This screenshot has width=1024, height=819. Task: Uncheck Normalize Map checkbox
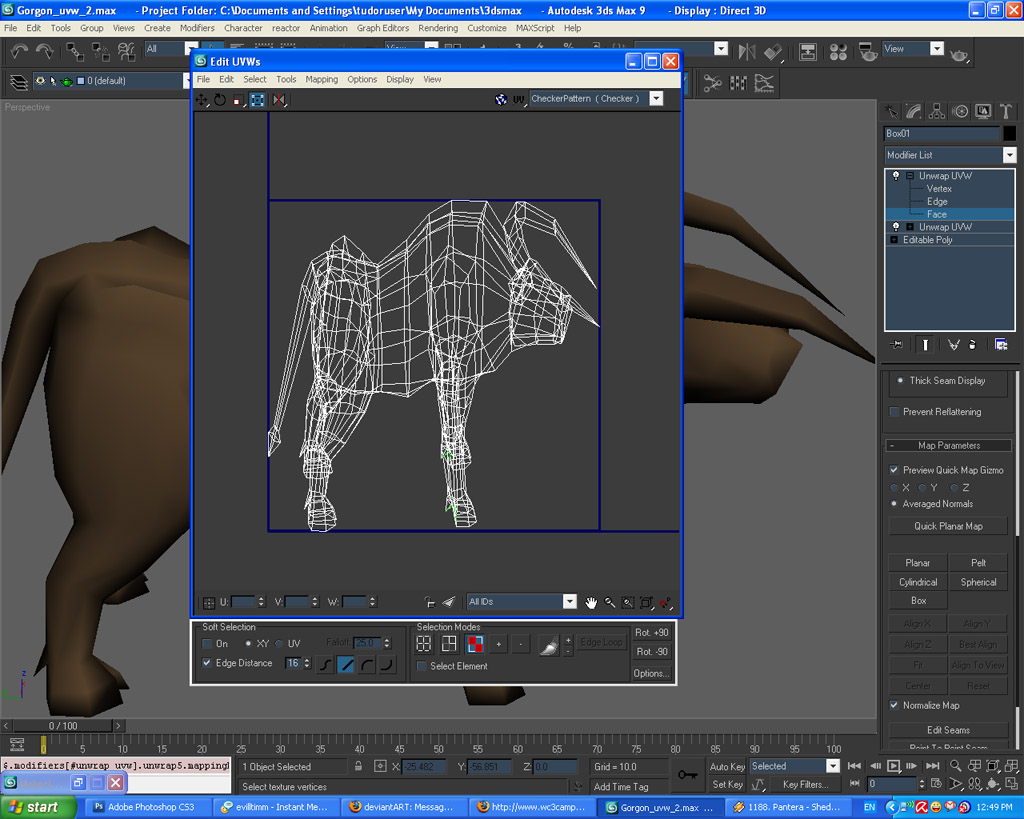tap(894, 705)
